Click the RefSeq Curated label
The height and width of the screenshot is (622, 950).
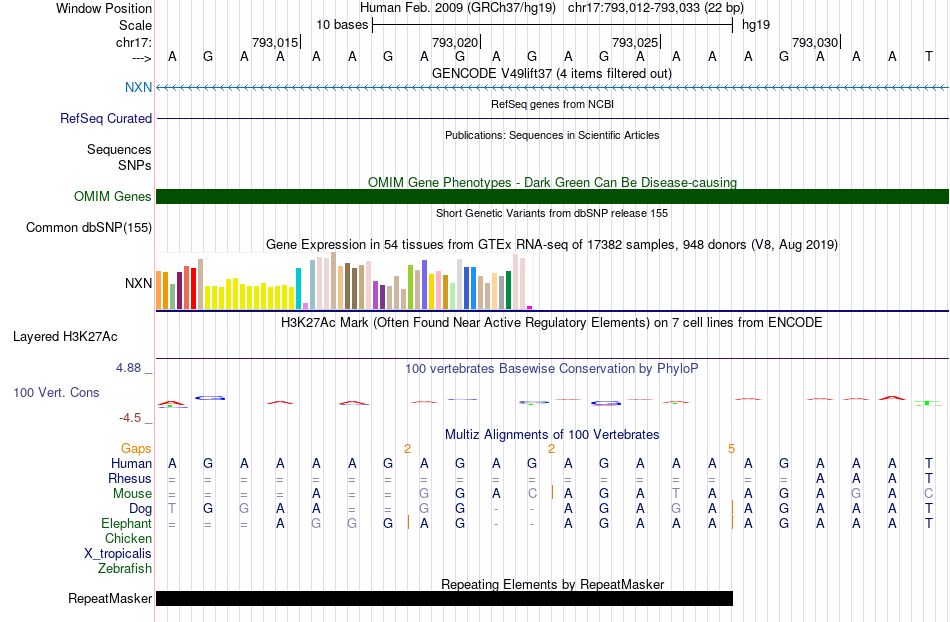point(105,118)
